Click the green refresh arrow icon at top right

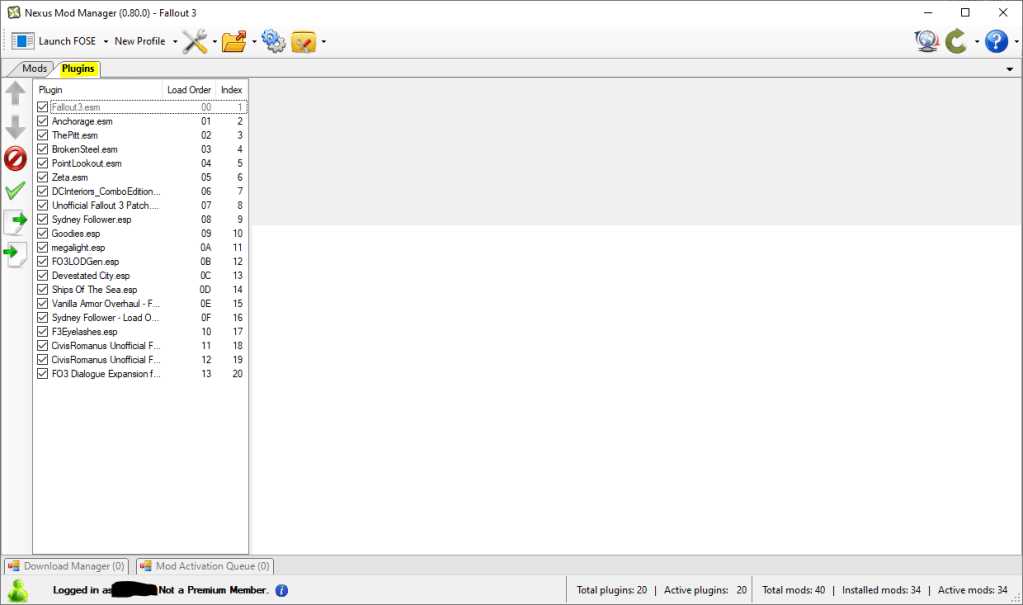pos(956,41)
